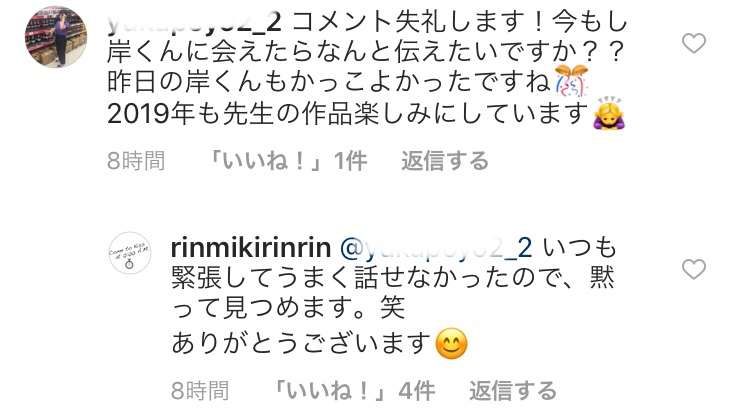Open the first commenter's round profile photo
Image resolution: width=750 pixels, height=410 pixels.
coord(56,37)
